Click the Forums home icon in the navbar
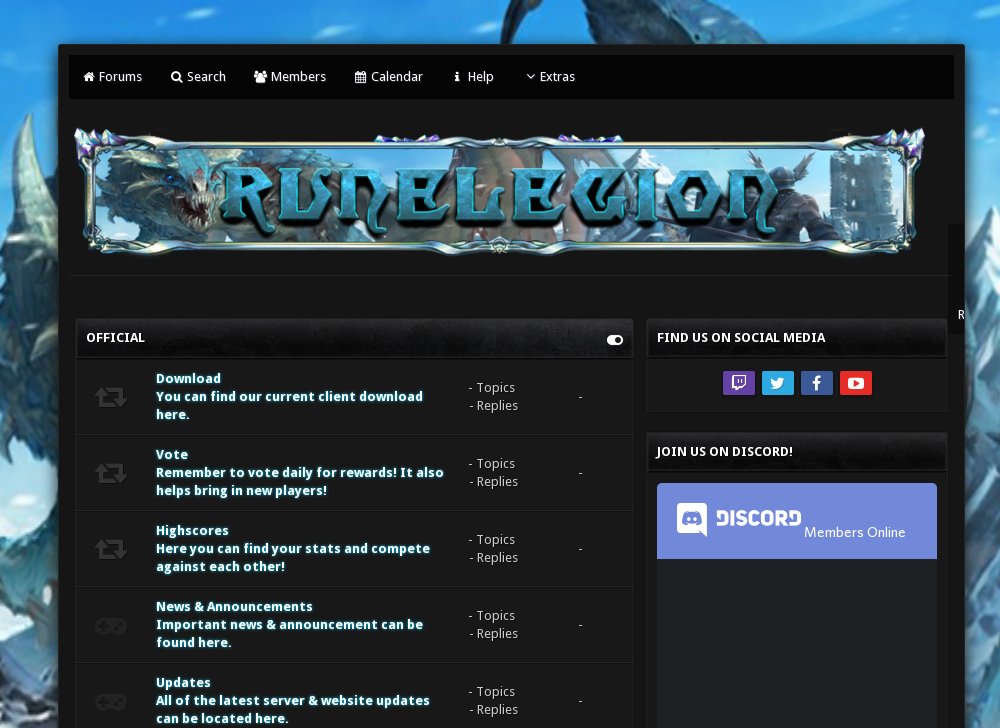Screen dimensions: 1000x728 point(88,76)
